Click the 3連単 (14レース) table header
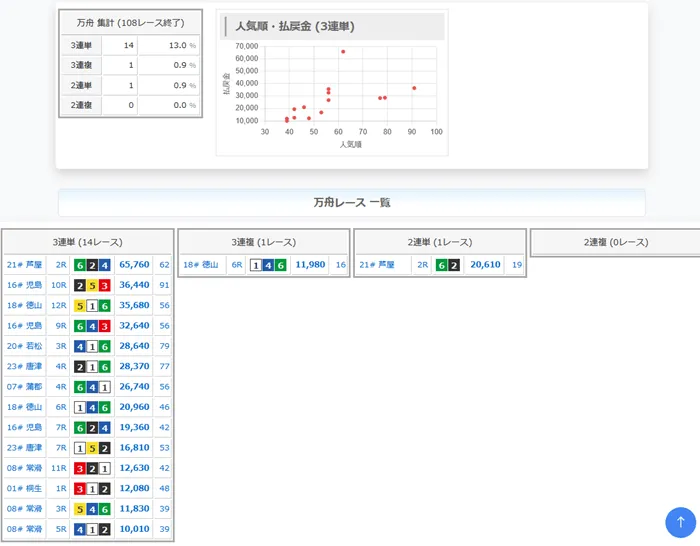The image size is (700, 546). click(87, 242)
